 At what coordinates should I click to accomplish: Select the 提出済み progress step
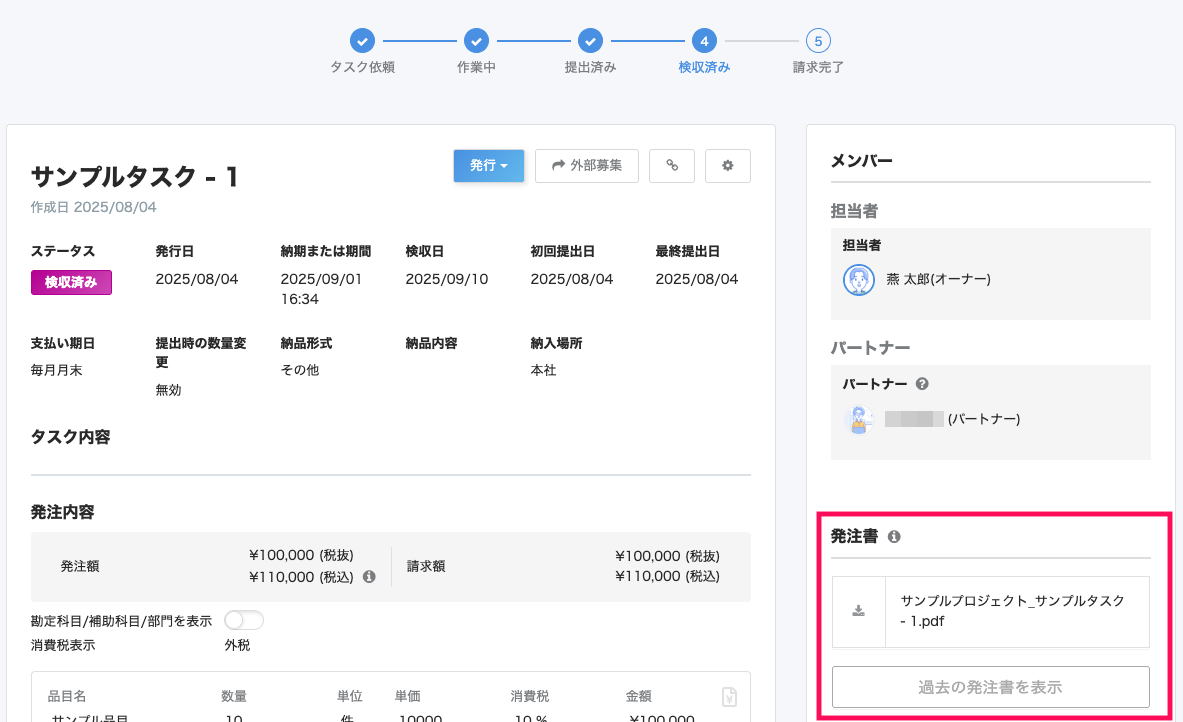click(x=590, y=41)
